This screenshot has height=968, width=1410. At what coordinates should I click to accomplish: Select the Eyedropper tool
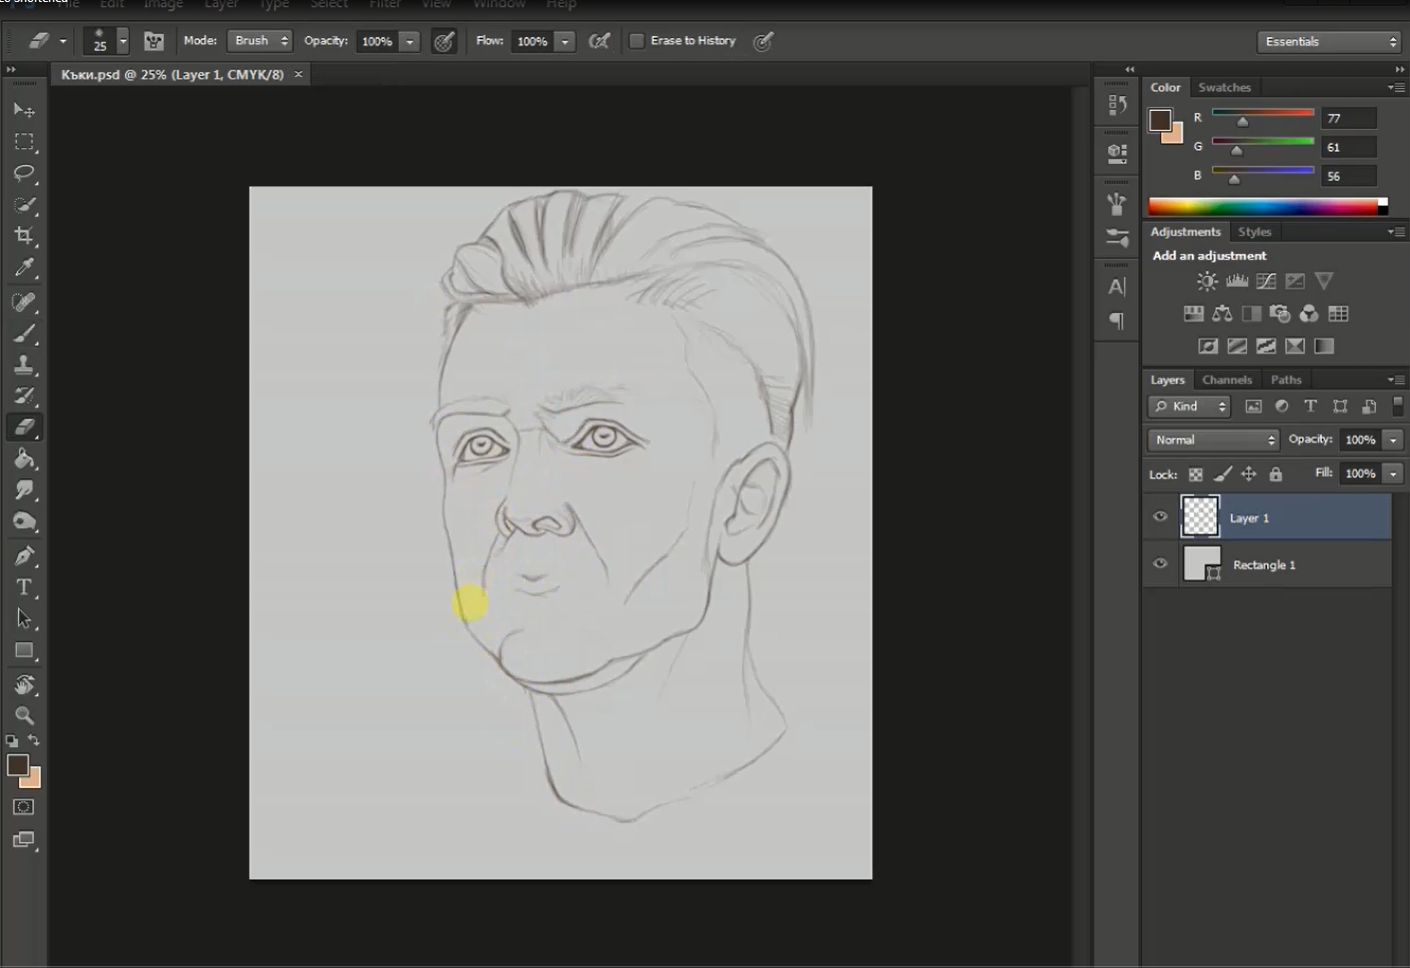[x=24, y=267]
